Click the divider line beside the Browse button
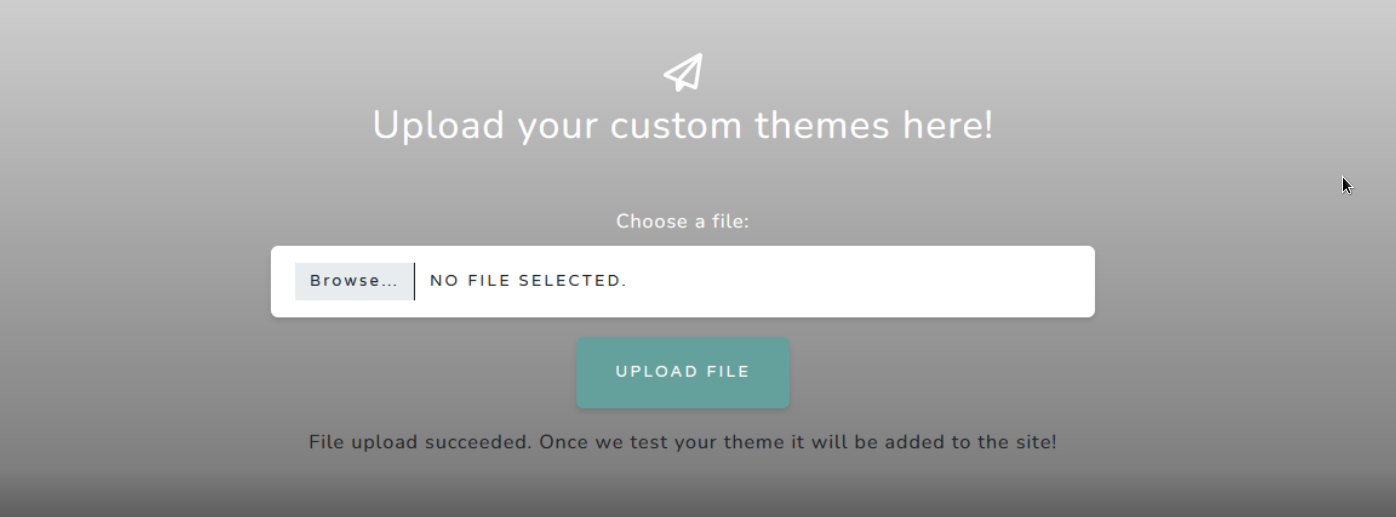This screenshot has height=517, width=1396. (414, 281)
